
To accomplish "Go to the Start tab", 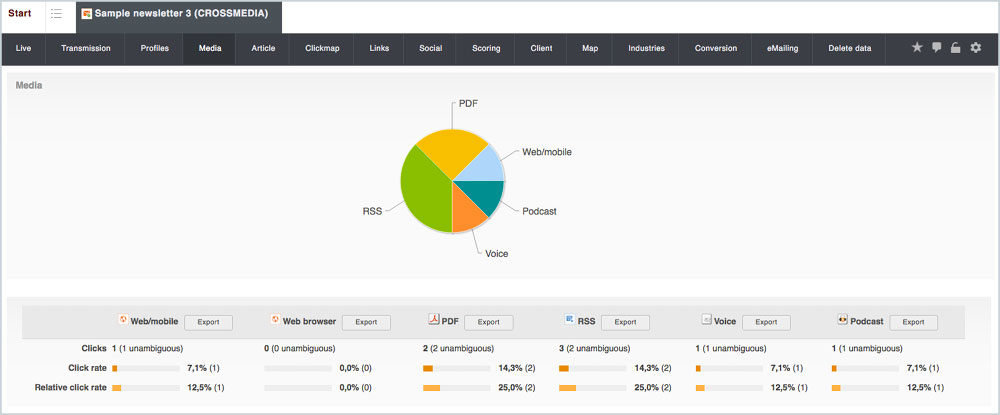I will [x=20, y=13].
